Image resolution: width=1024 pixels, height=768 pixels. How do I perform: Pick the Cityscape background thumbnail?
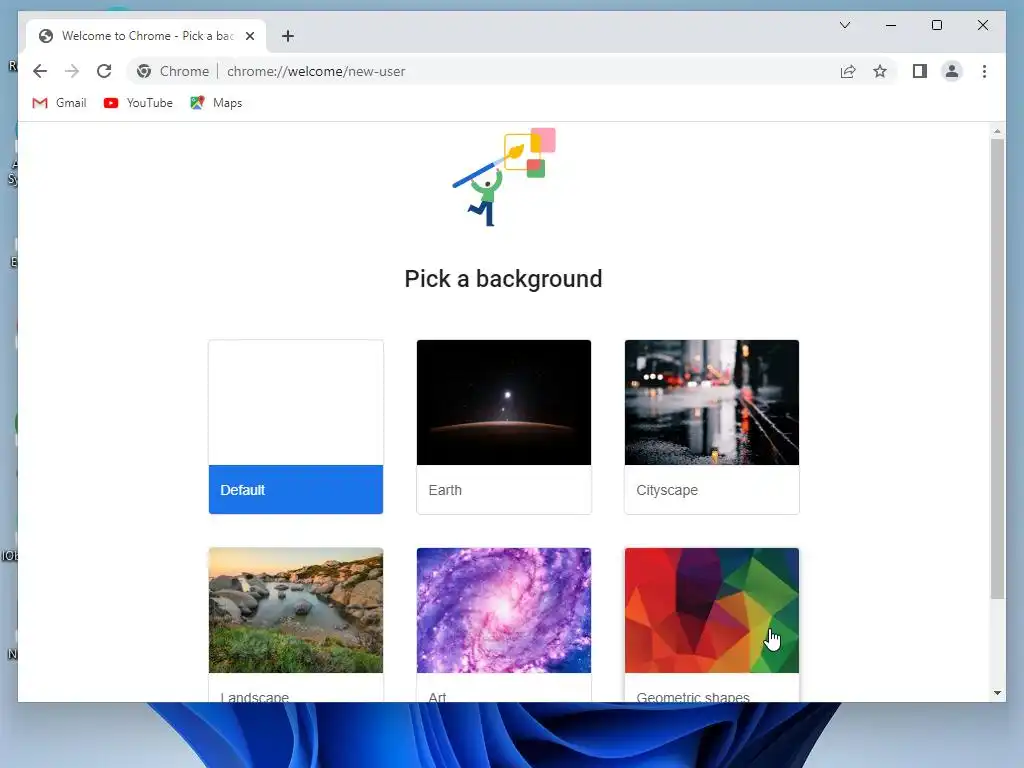point(712,402)
